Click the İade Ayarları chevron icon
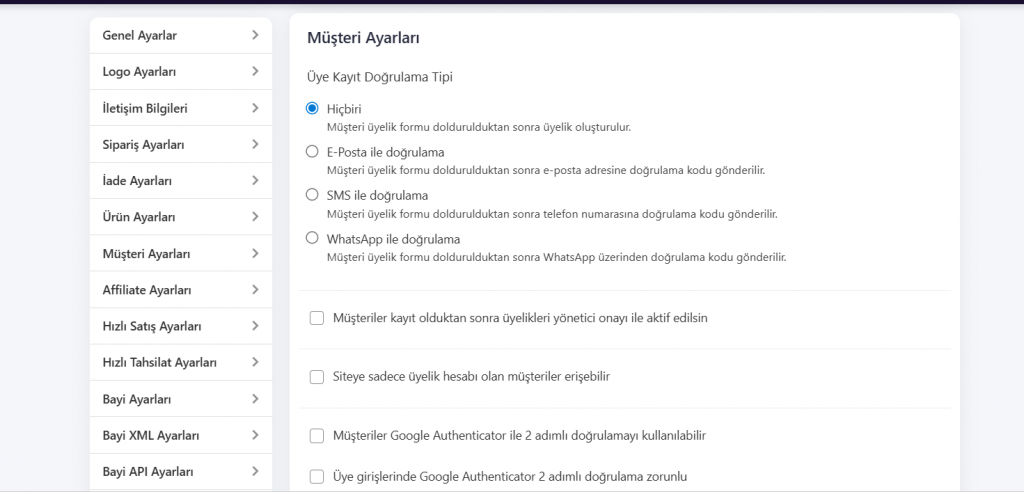 point(255,181)
